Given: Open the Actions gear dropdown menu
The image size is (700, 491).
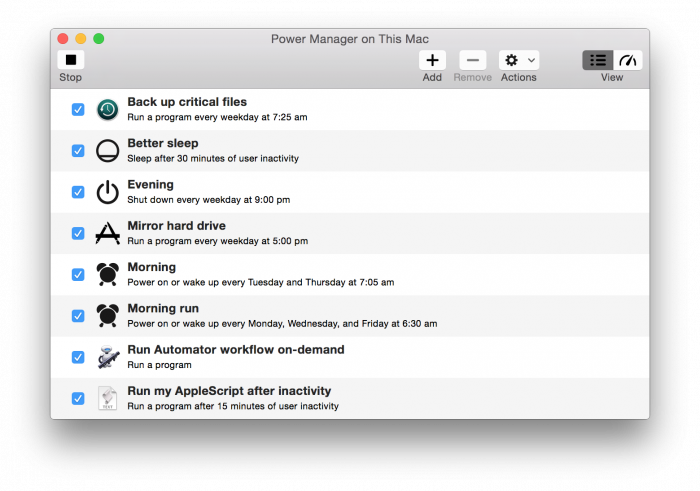Looking at the screenshot, I should pos(518,60).
